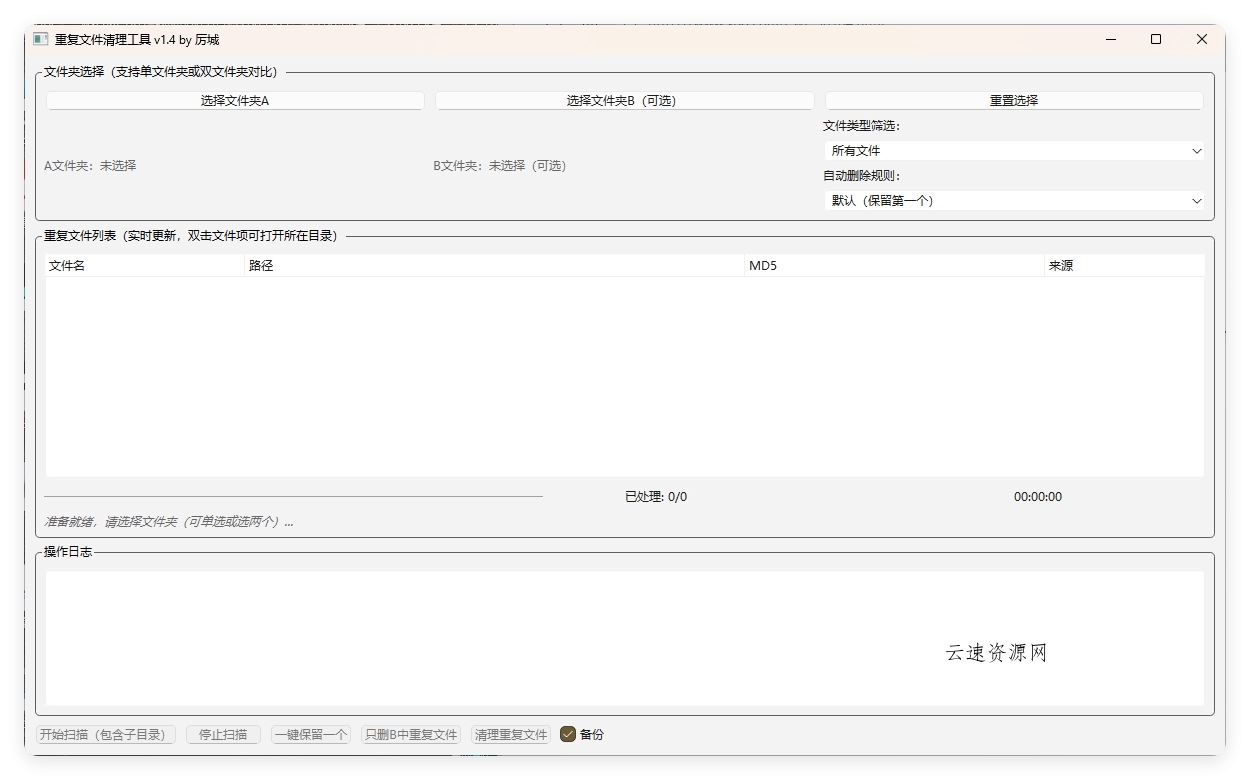Open the 所有文件 file type dropdown
This screenshot has height=780, width=1250.
tap(1013, 150)
